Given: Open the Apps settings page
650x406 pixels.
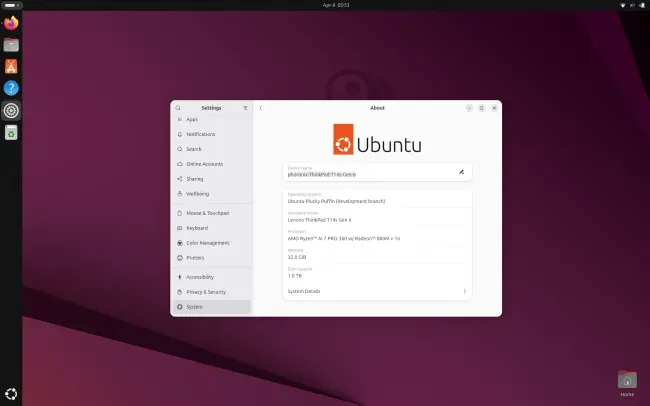Looking at the screenshot, I should coord(211,119).
